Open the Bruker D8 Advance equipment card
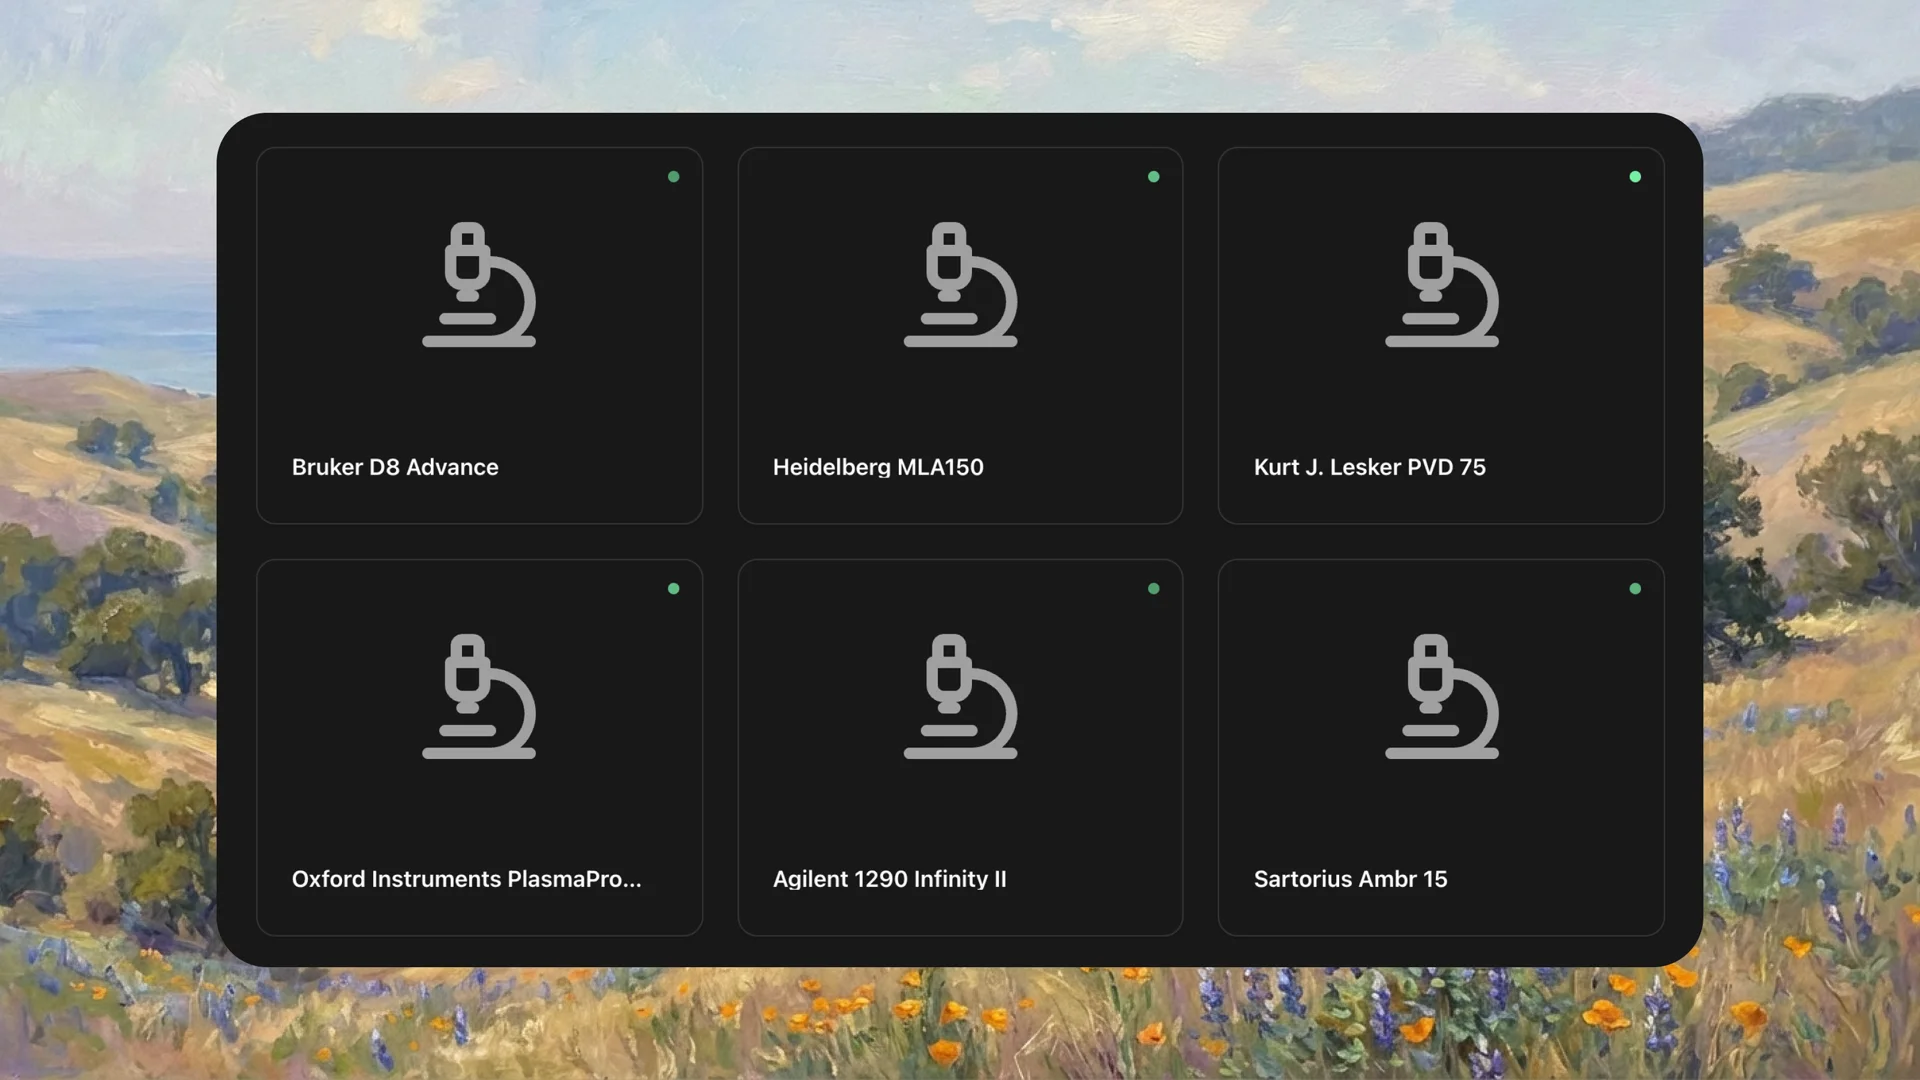 pos(480,336)
